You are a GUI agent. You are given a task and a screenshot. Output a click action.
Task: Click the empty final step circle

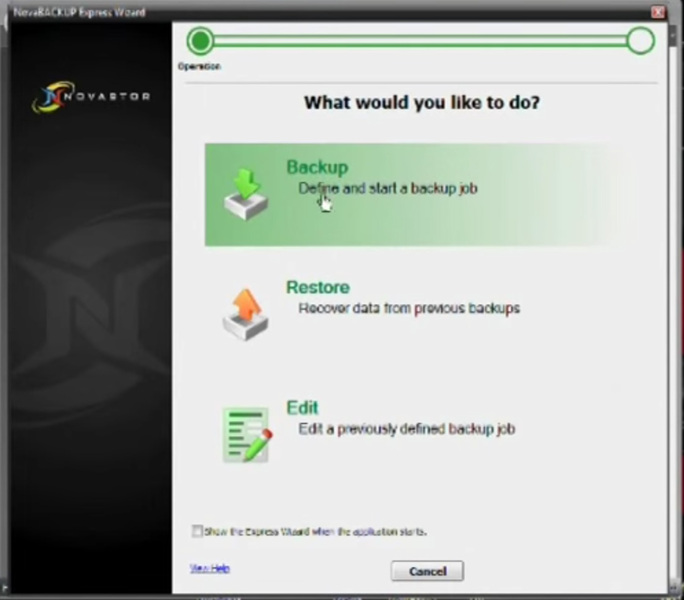pos(641,41)
